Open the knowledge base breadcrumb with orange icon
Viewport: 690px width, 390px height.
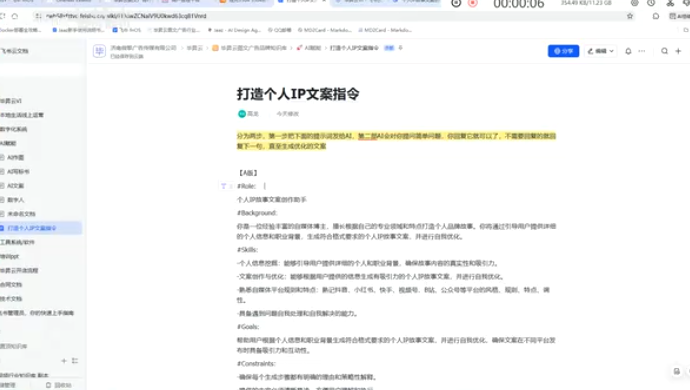[x=250, y=48]
